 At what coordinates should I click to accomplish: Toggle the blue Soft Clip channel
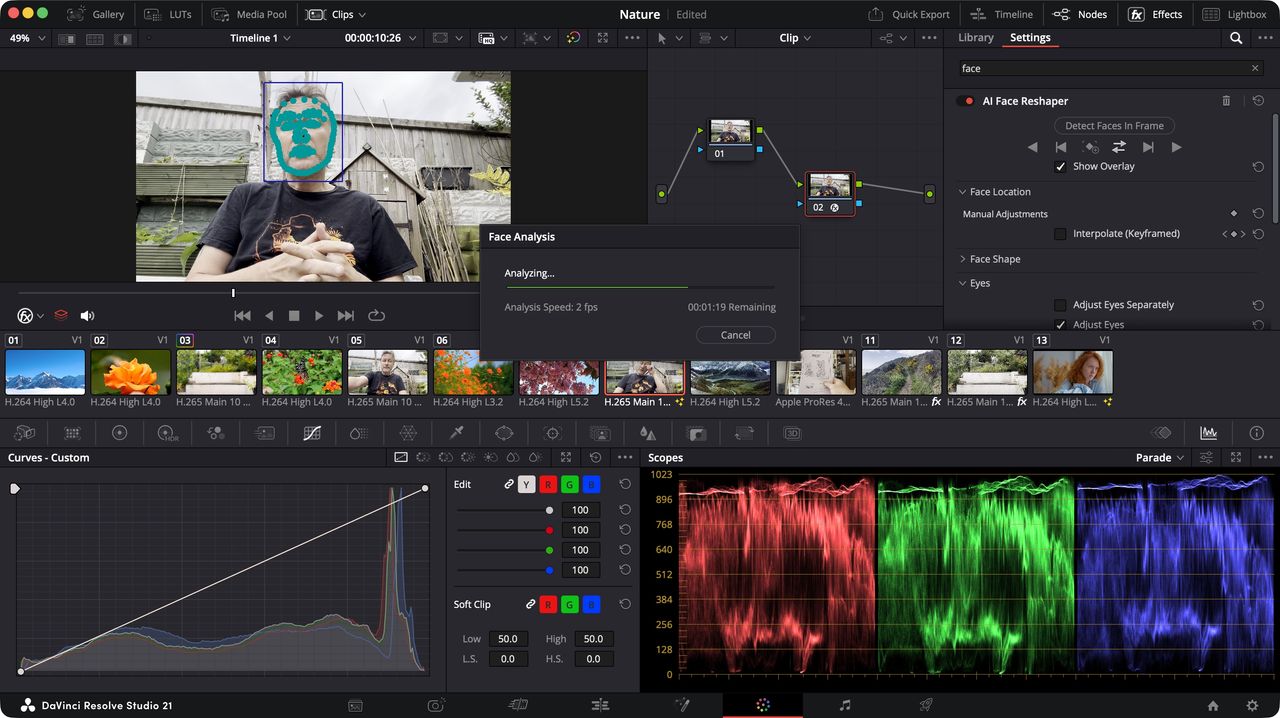pyautogui.click(x=591, y=604)
